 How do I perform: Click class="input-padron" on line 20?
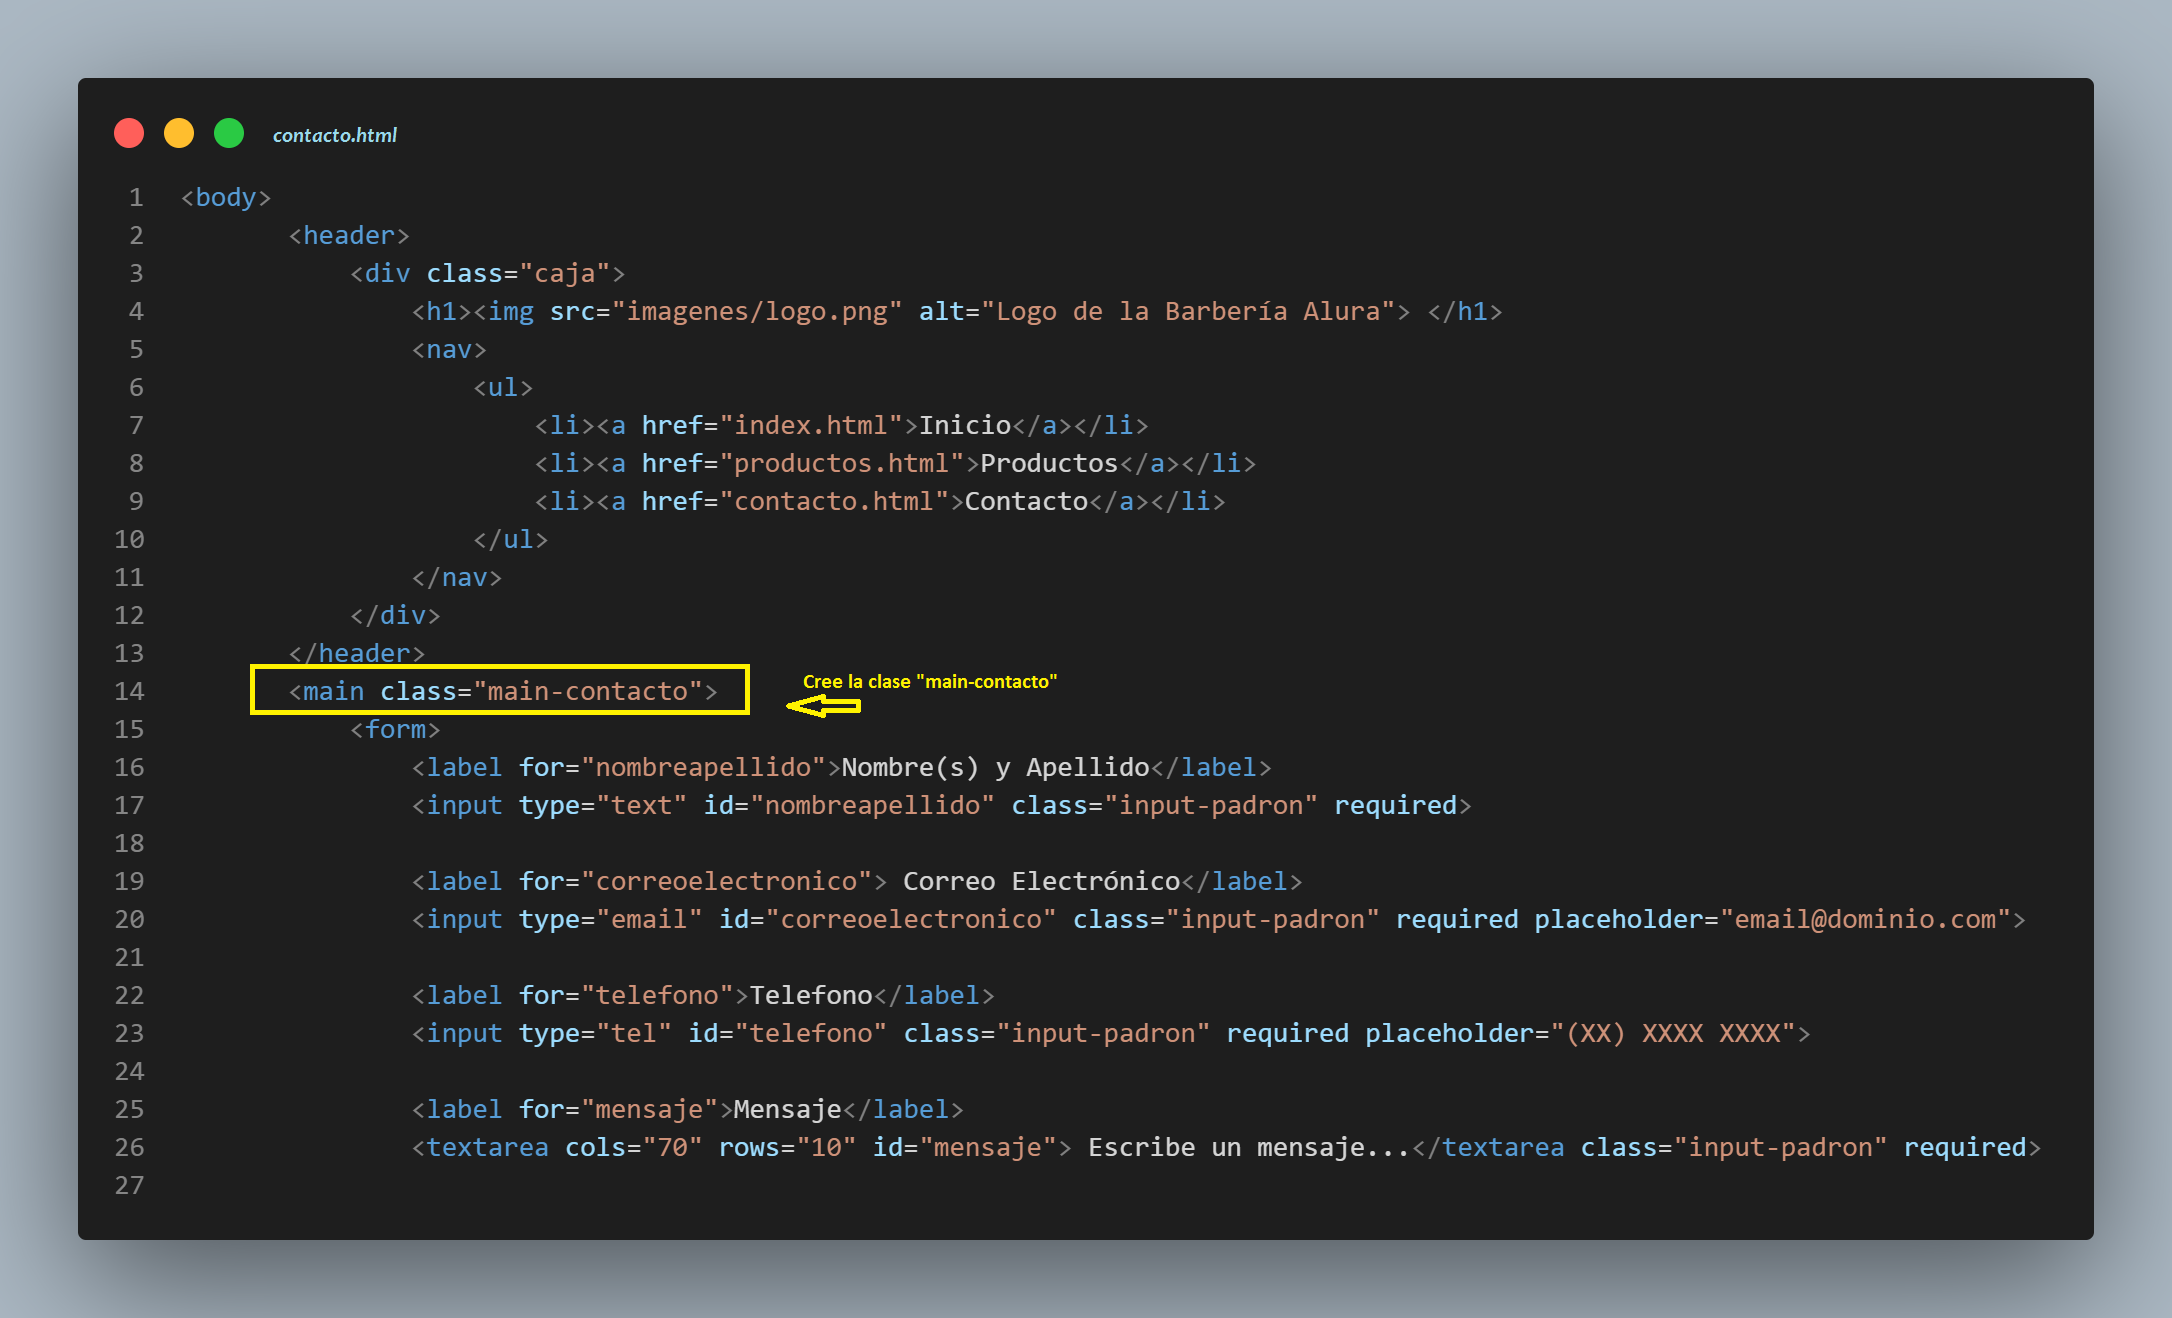point(1226,919)
